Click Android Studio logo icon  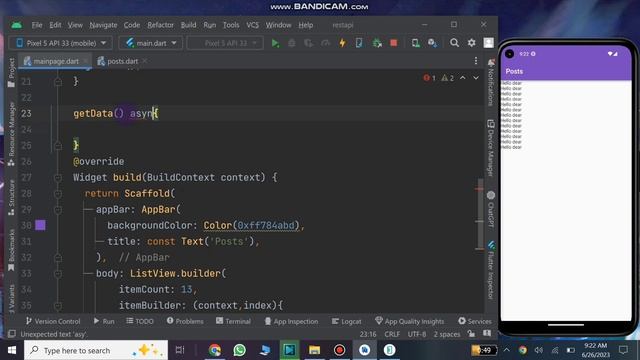pos(17,25)
